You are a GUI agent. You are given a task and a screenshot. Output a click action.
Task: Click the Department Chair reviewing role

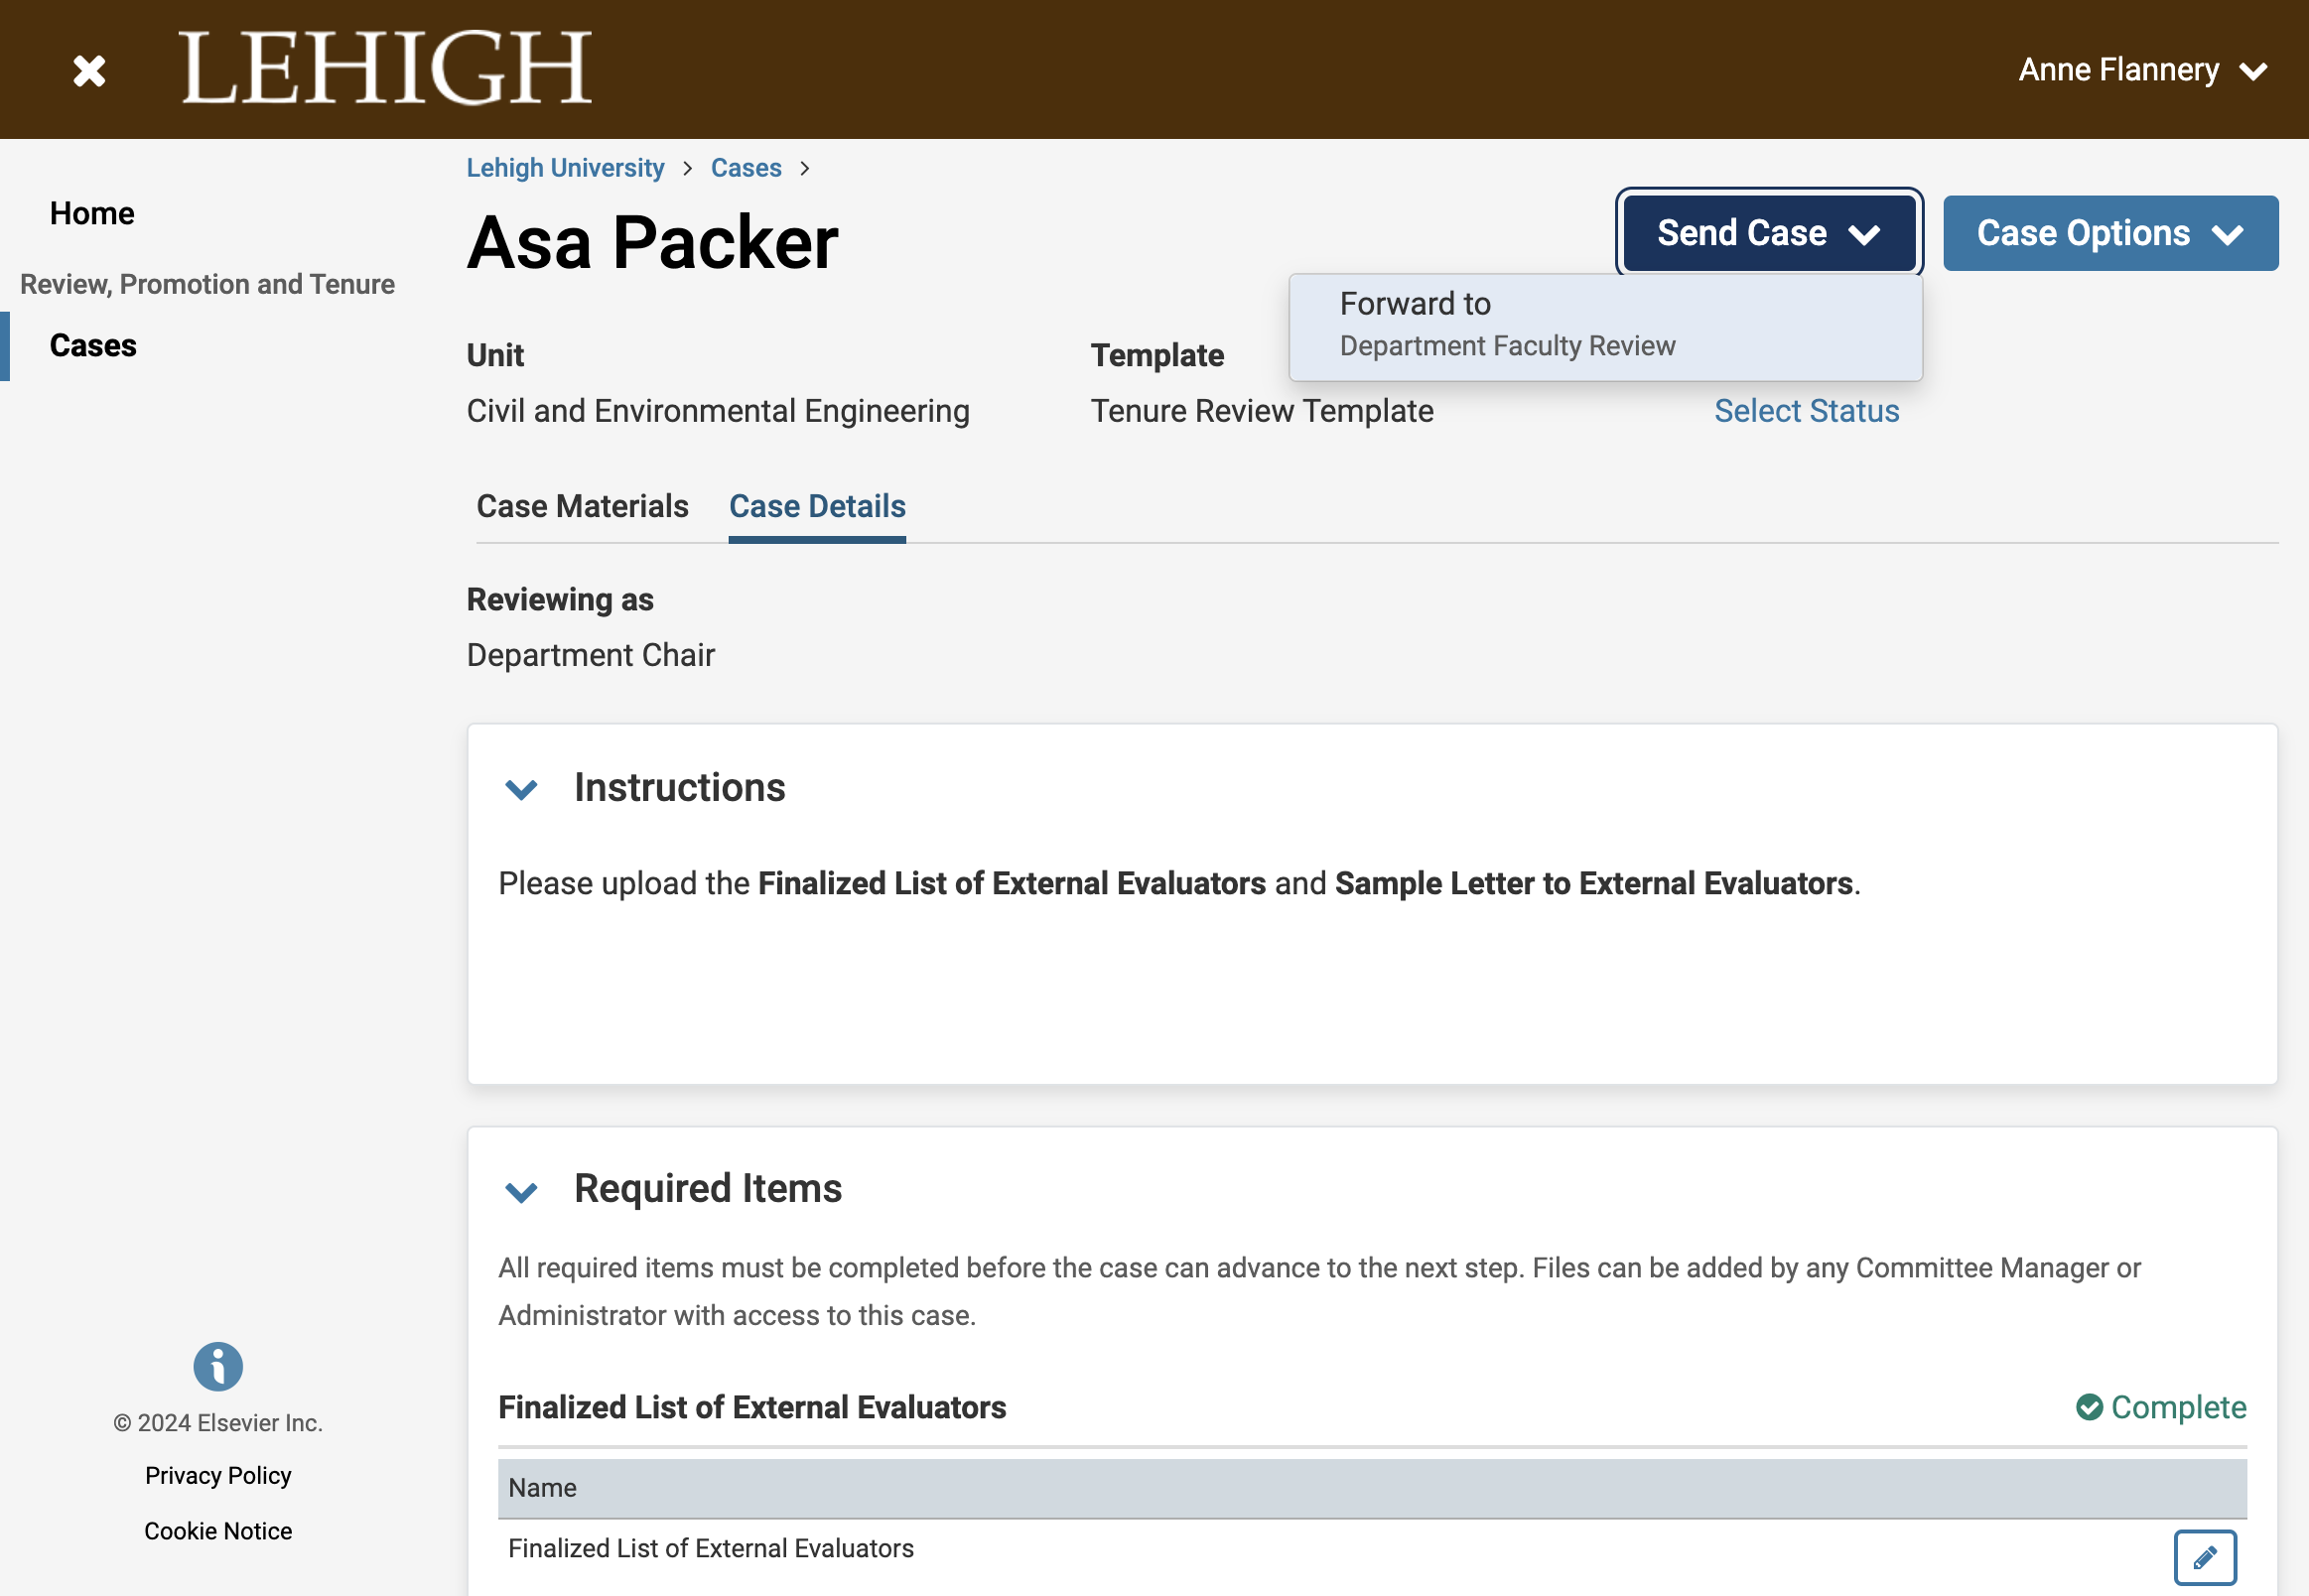pos(590,655)
